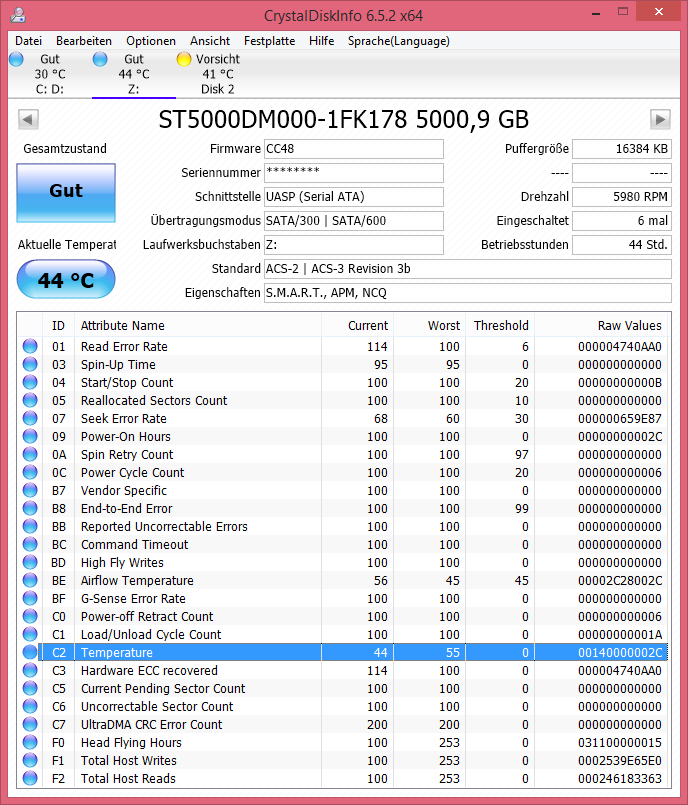Screen dimensions: 688x805
Task: Click the 44 °C temperature button
Action: pyautogui.click(x=66, y=279)
